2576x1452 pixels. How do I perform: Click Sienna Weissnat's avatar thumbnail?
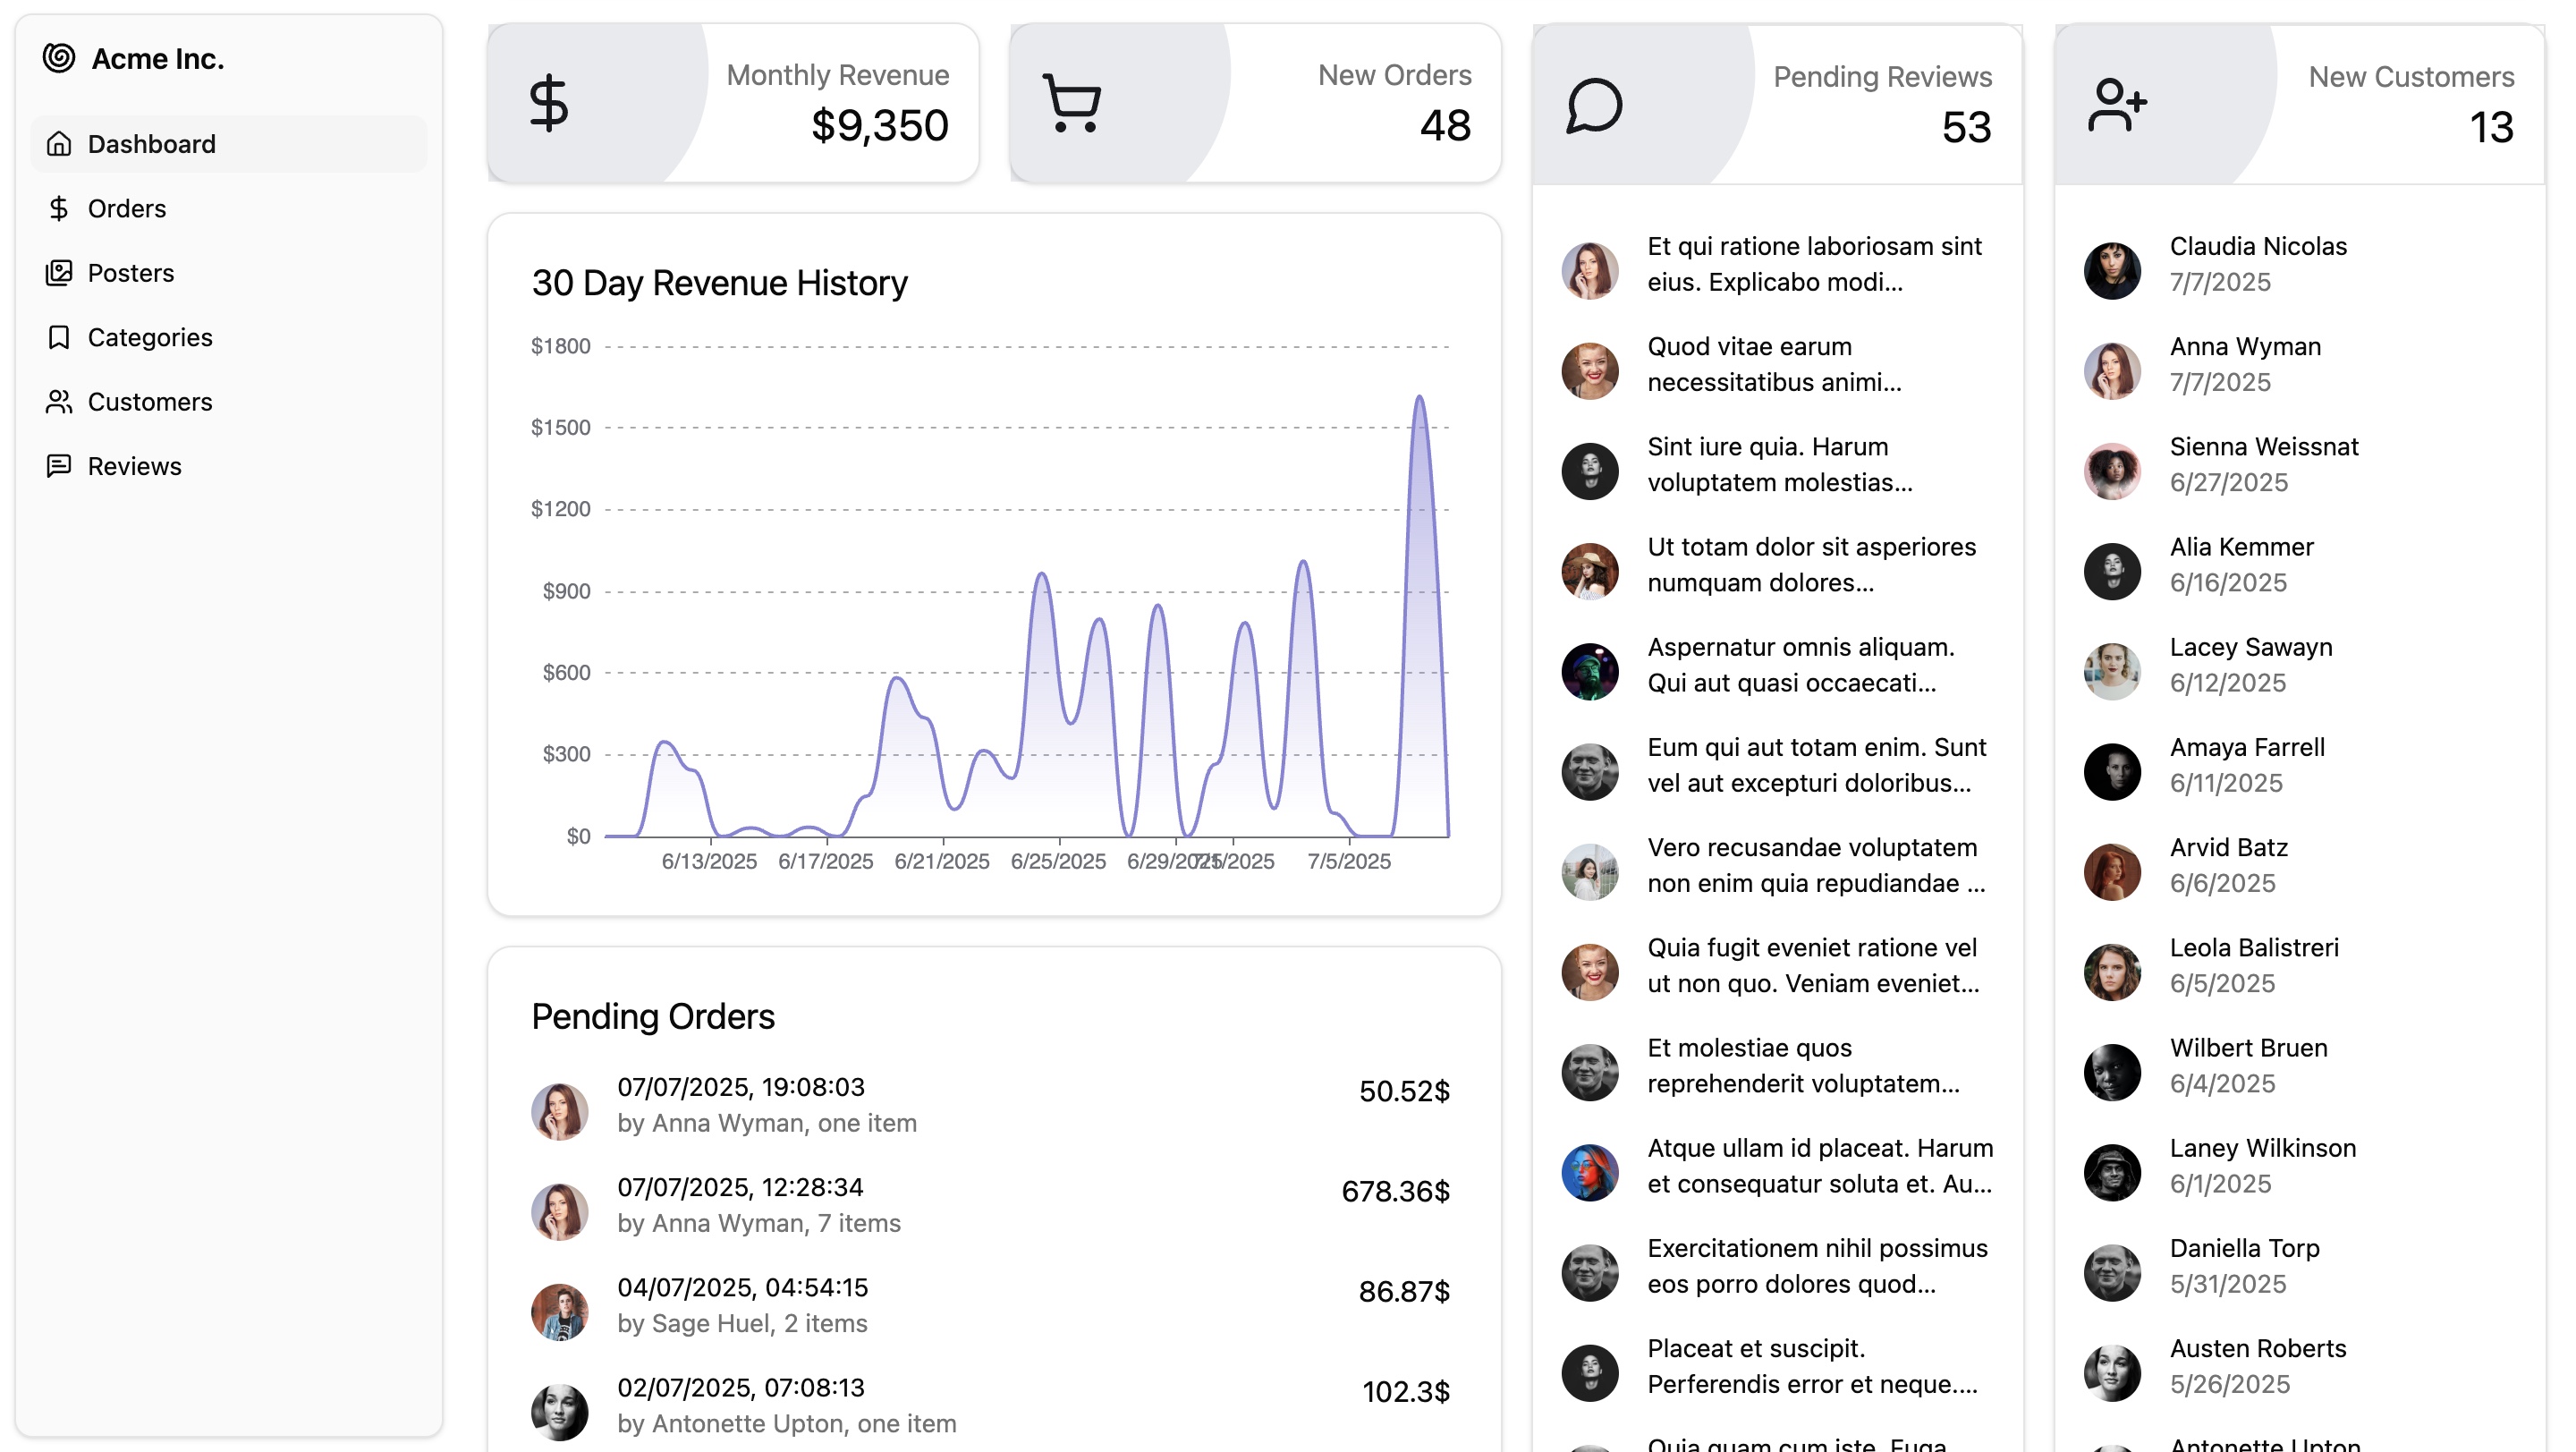pyautogui.click(x=2112, y=471)
